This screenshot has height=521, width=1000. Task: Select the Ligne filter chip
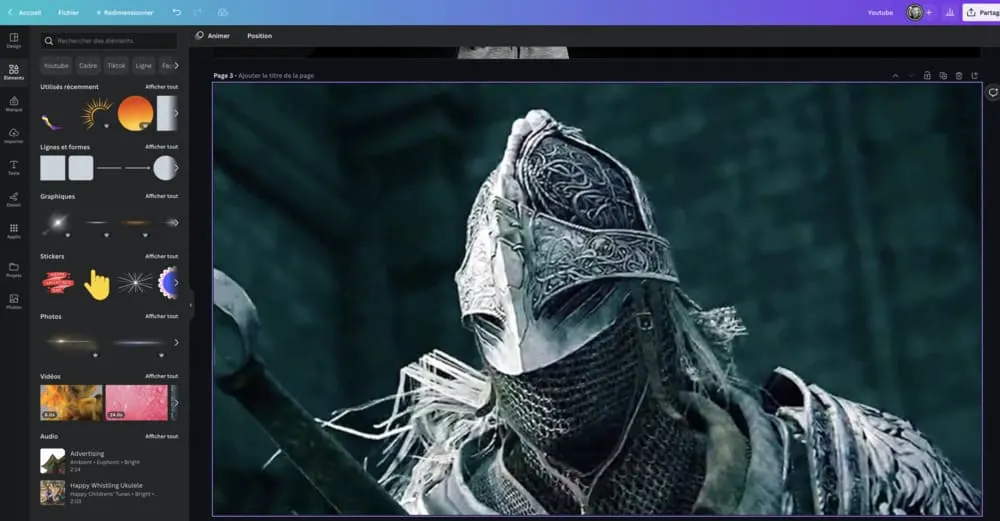[143, 66]
